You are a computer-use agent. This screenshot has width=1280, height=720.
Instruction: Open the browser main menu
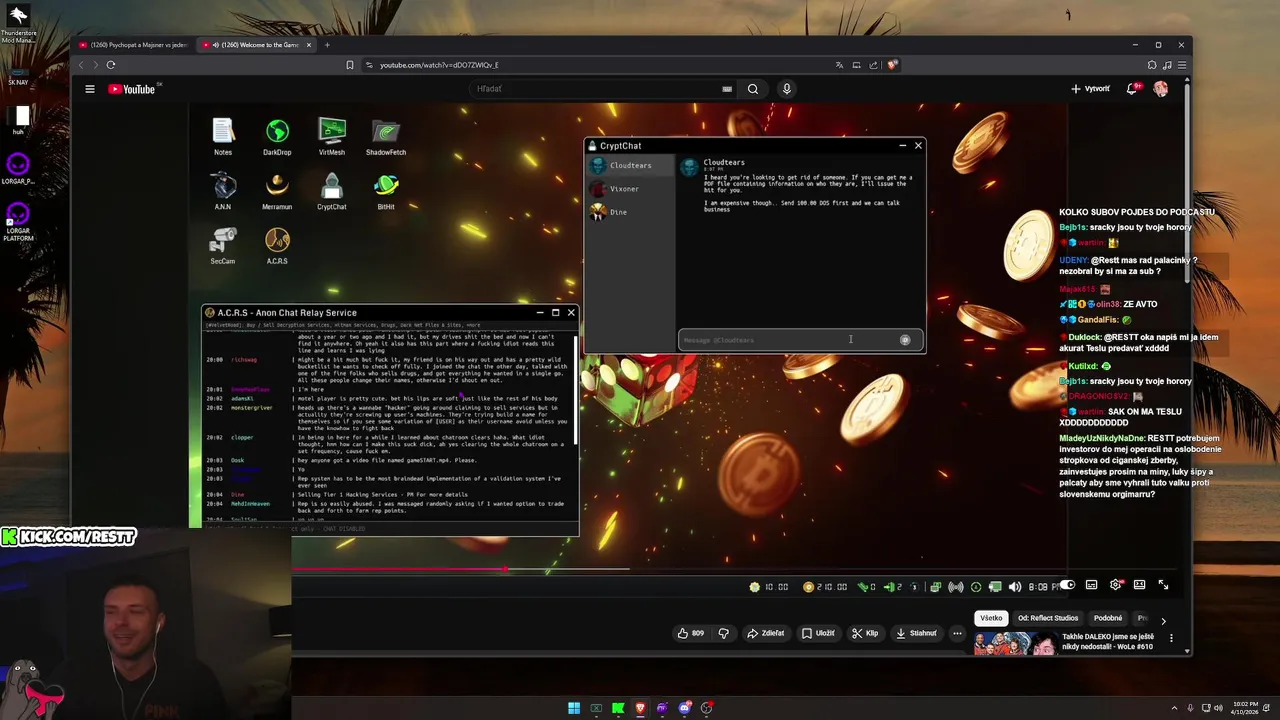[x=1181, y=65]
